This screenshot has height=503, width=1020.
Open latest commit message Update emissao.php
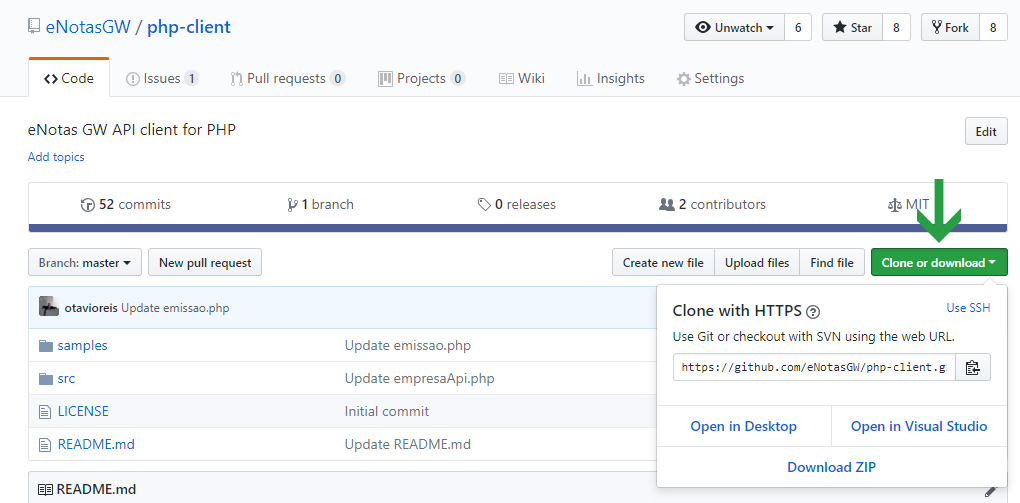pos(175,308)
